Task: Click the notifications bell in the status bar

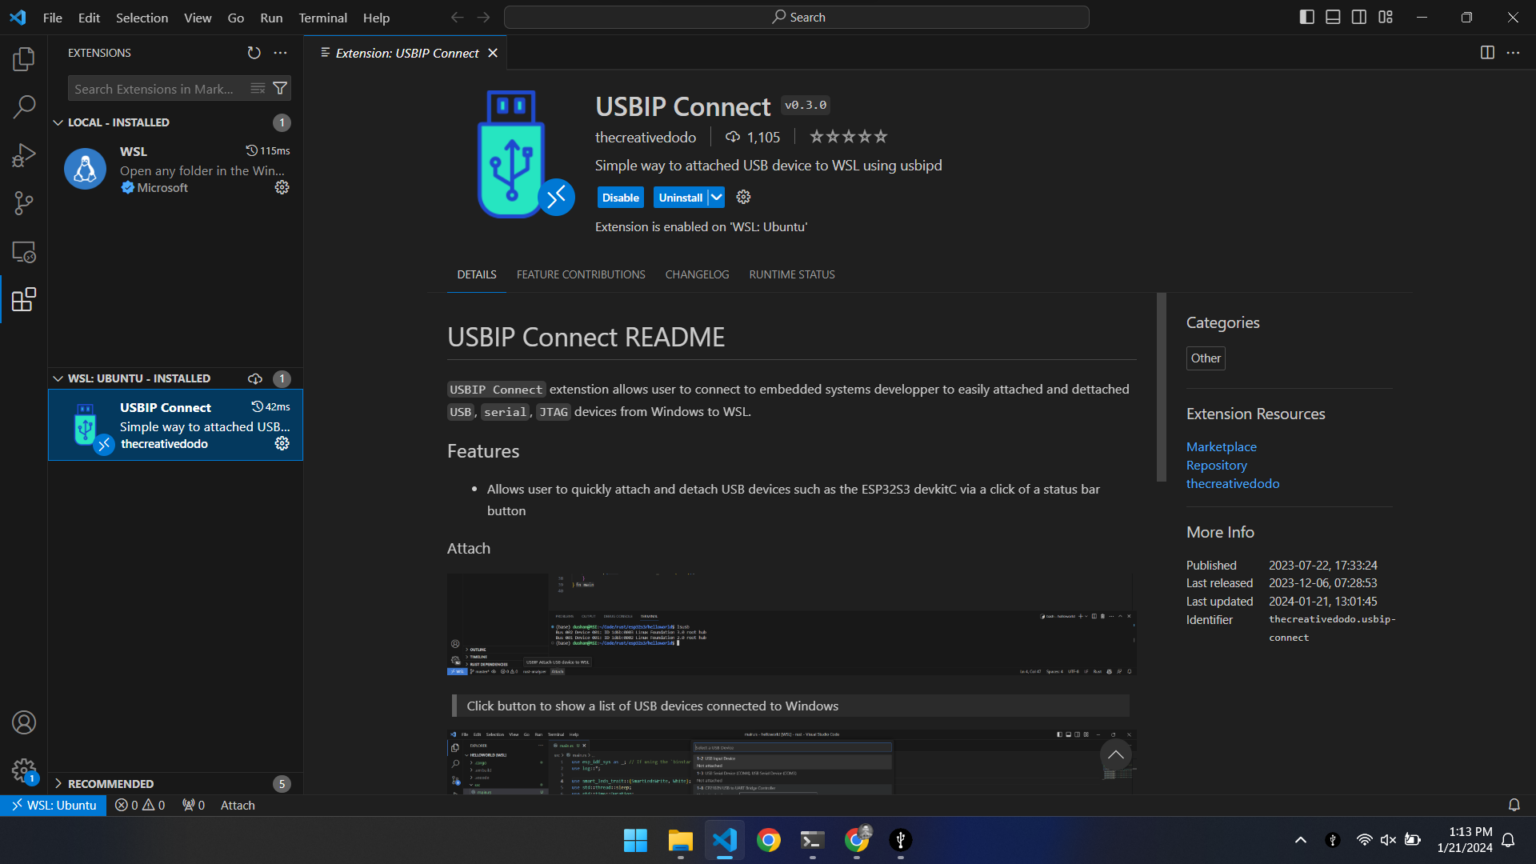Action: click(x=1513, y=805)
